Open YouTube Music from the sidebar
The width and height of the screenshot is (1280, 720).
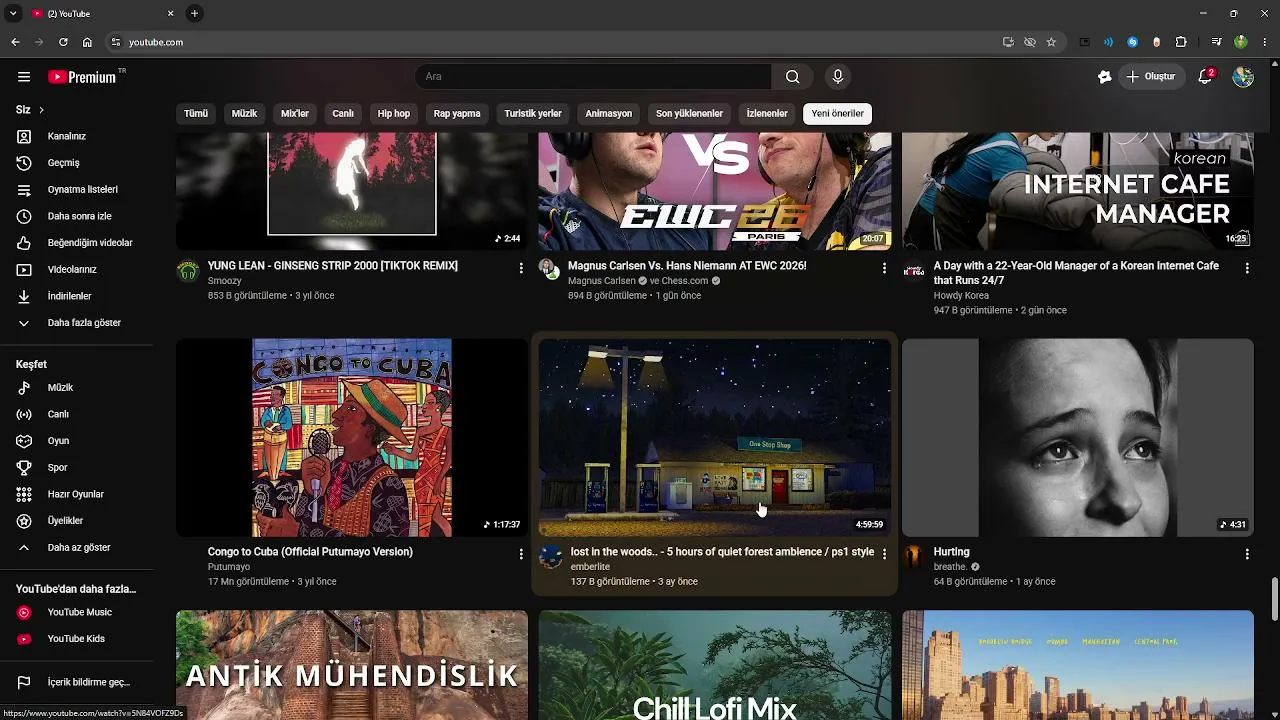click(77, 612)
